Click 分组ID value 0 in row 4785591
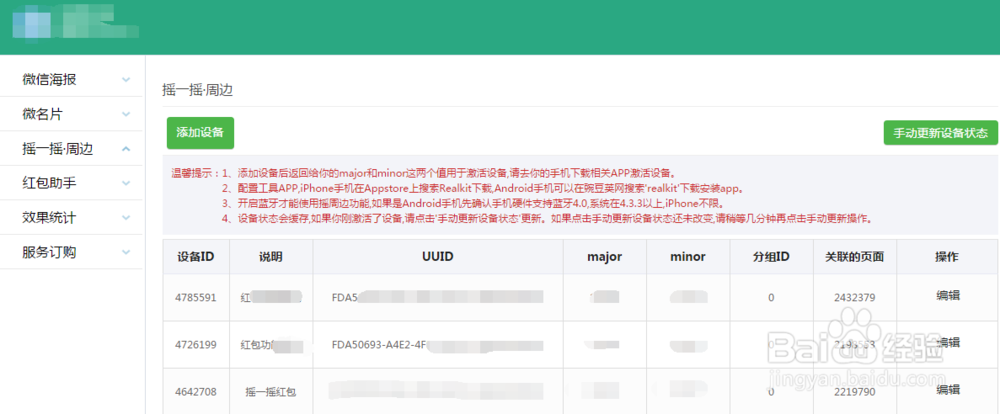1000x414 pixels. click(x=771, y=297)
